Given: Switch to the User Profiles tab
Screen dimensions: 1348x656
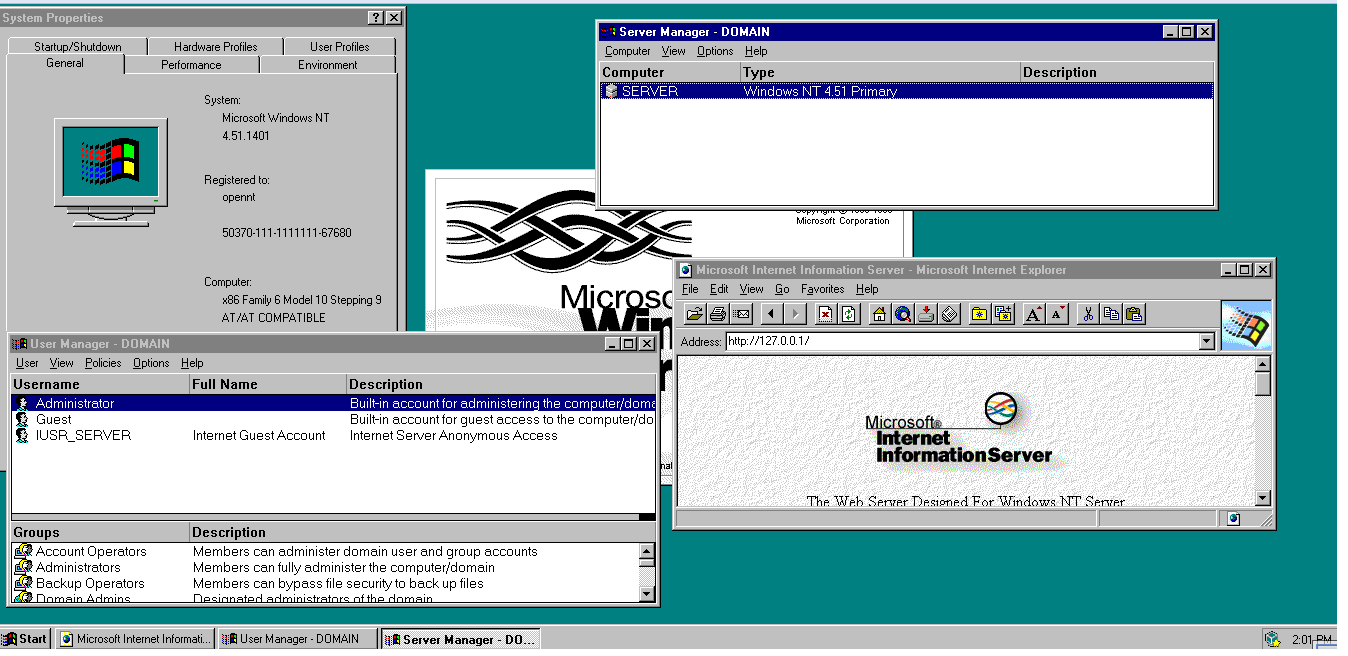Looking at the screenshot, I should 340,47.
